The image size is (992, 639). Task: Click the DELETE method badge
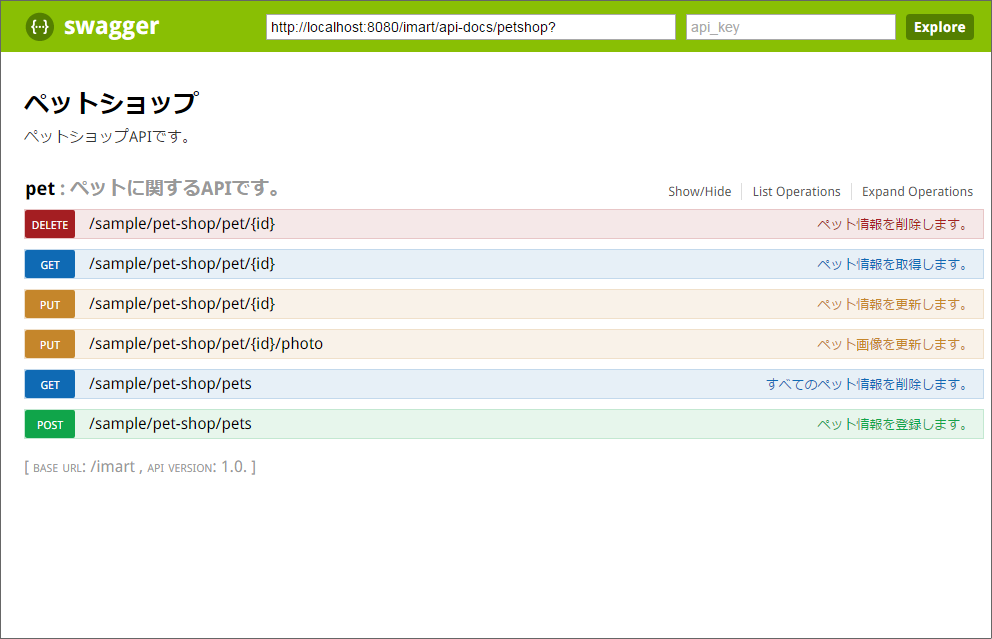pos(50,225)
